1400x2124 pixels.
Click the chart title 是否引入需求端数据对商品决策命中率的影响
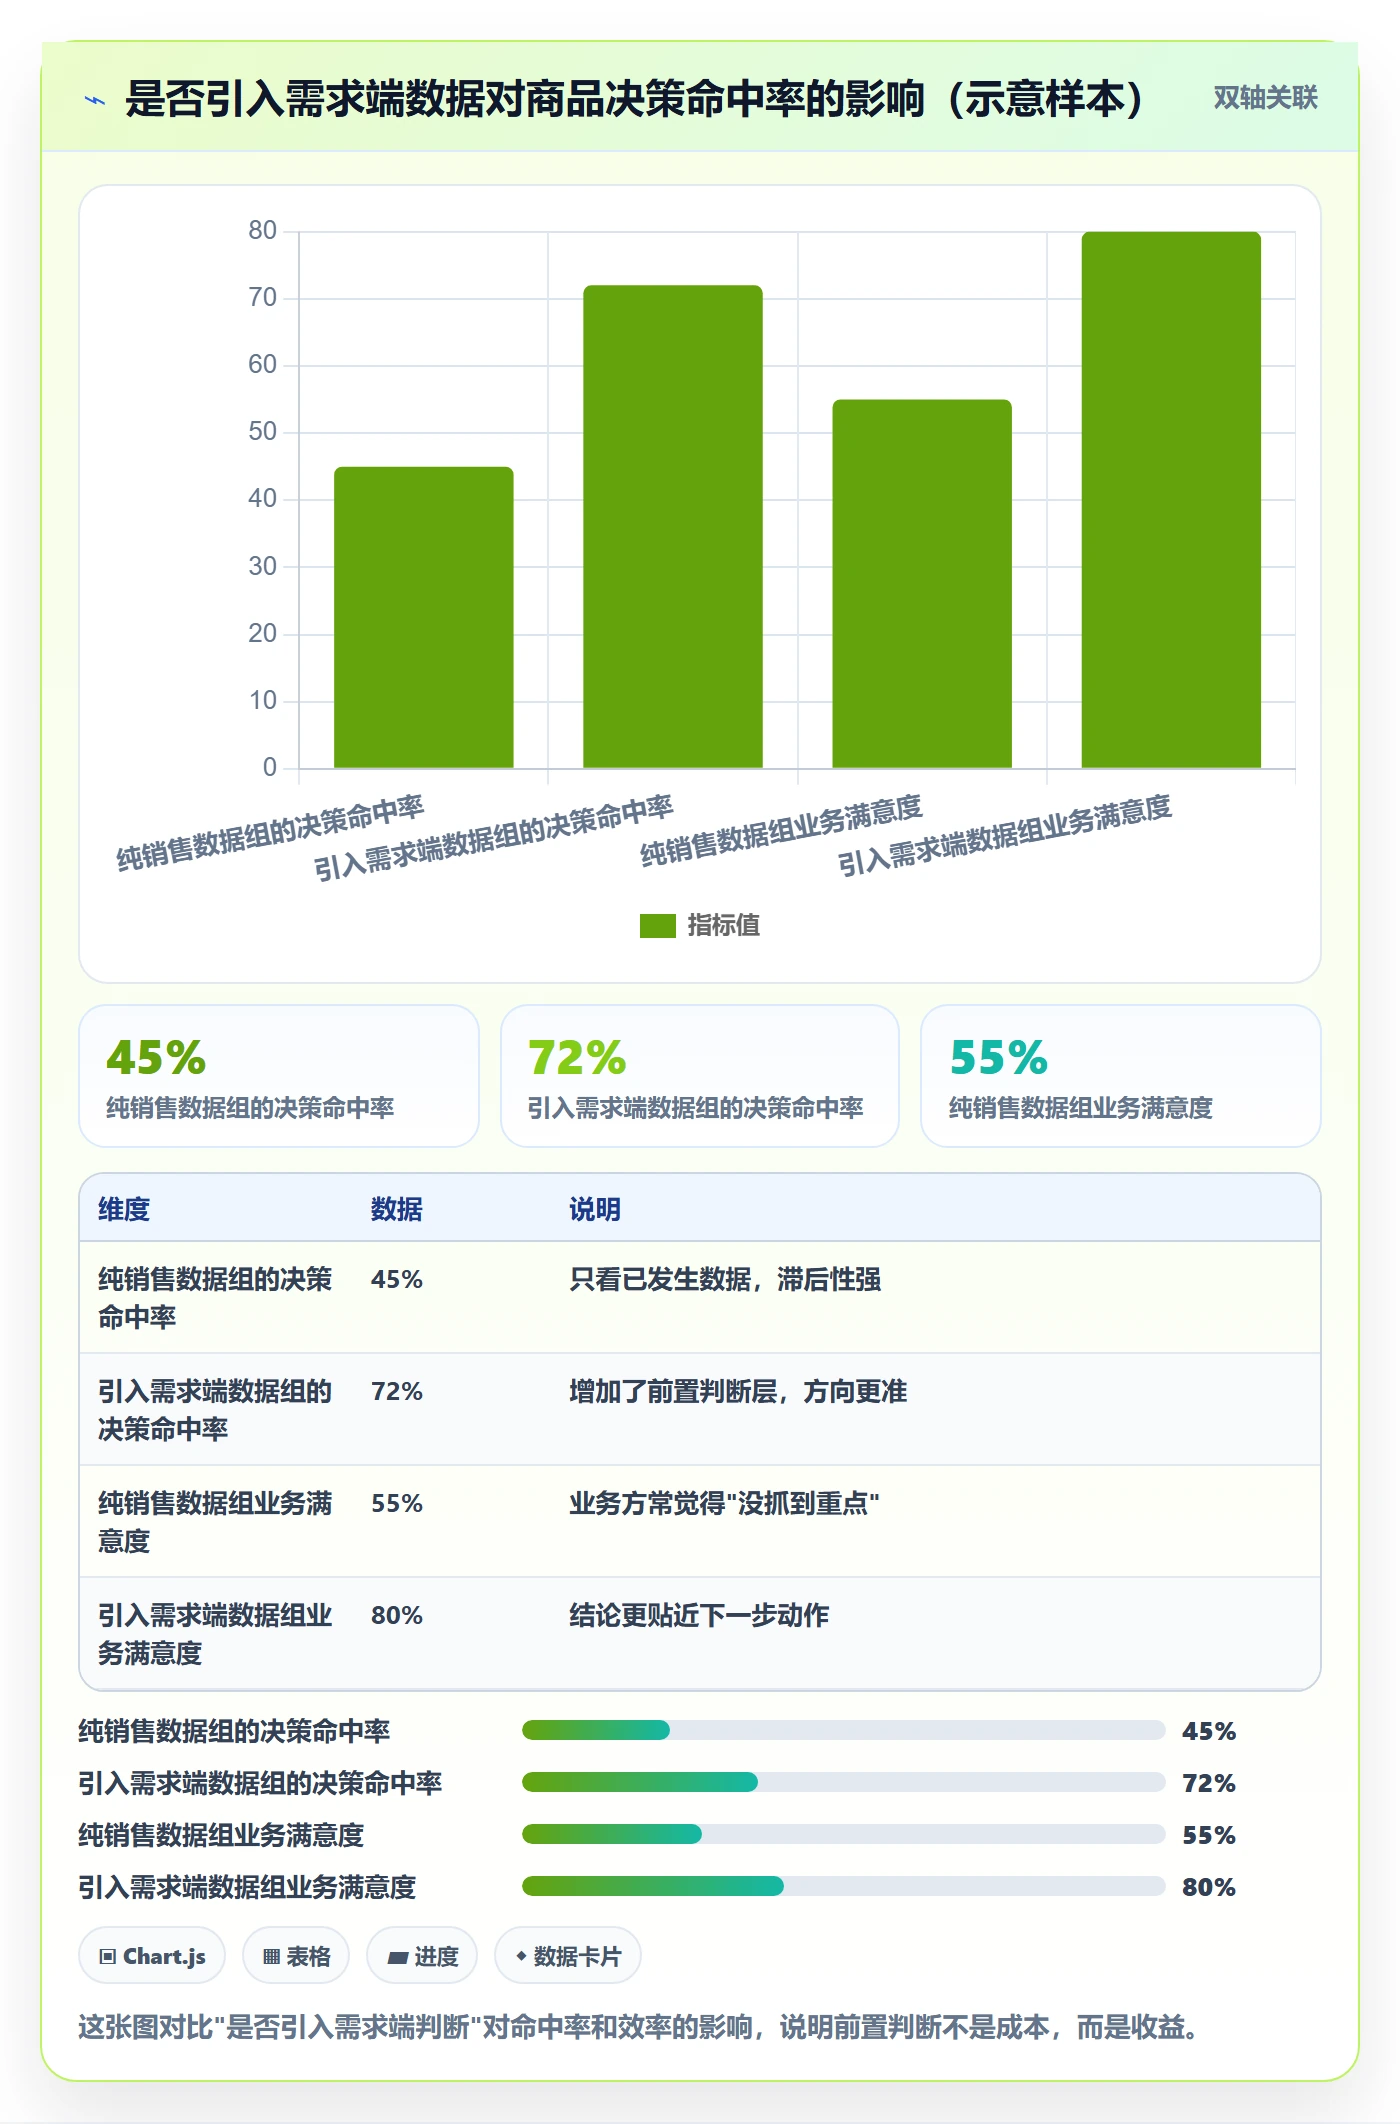pos(635,99)
